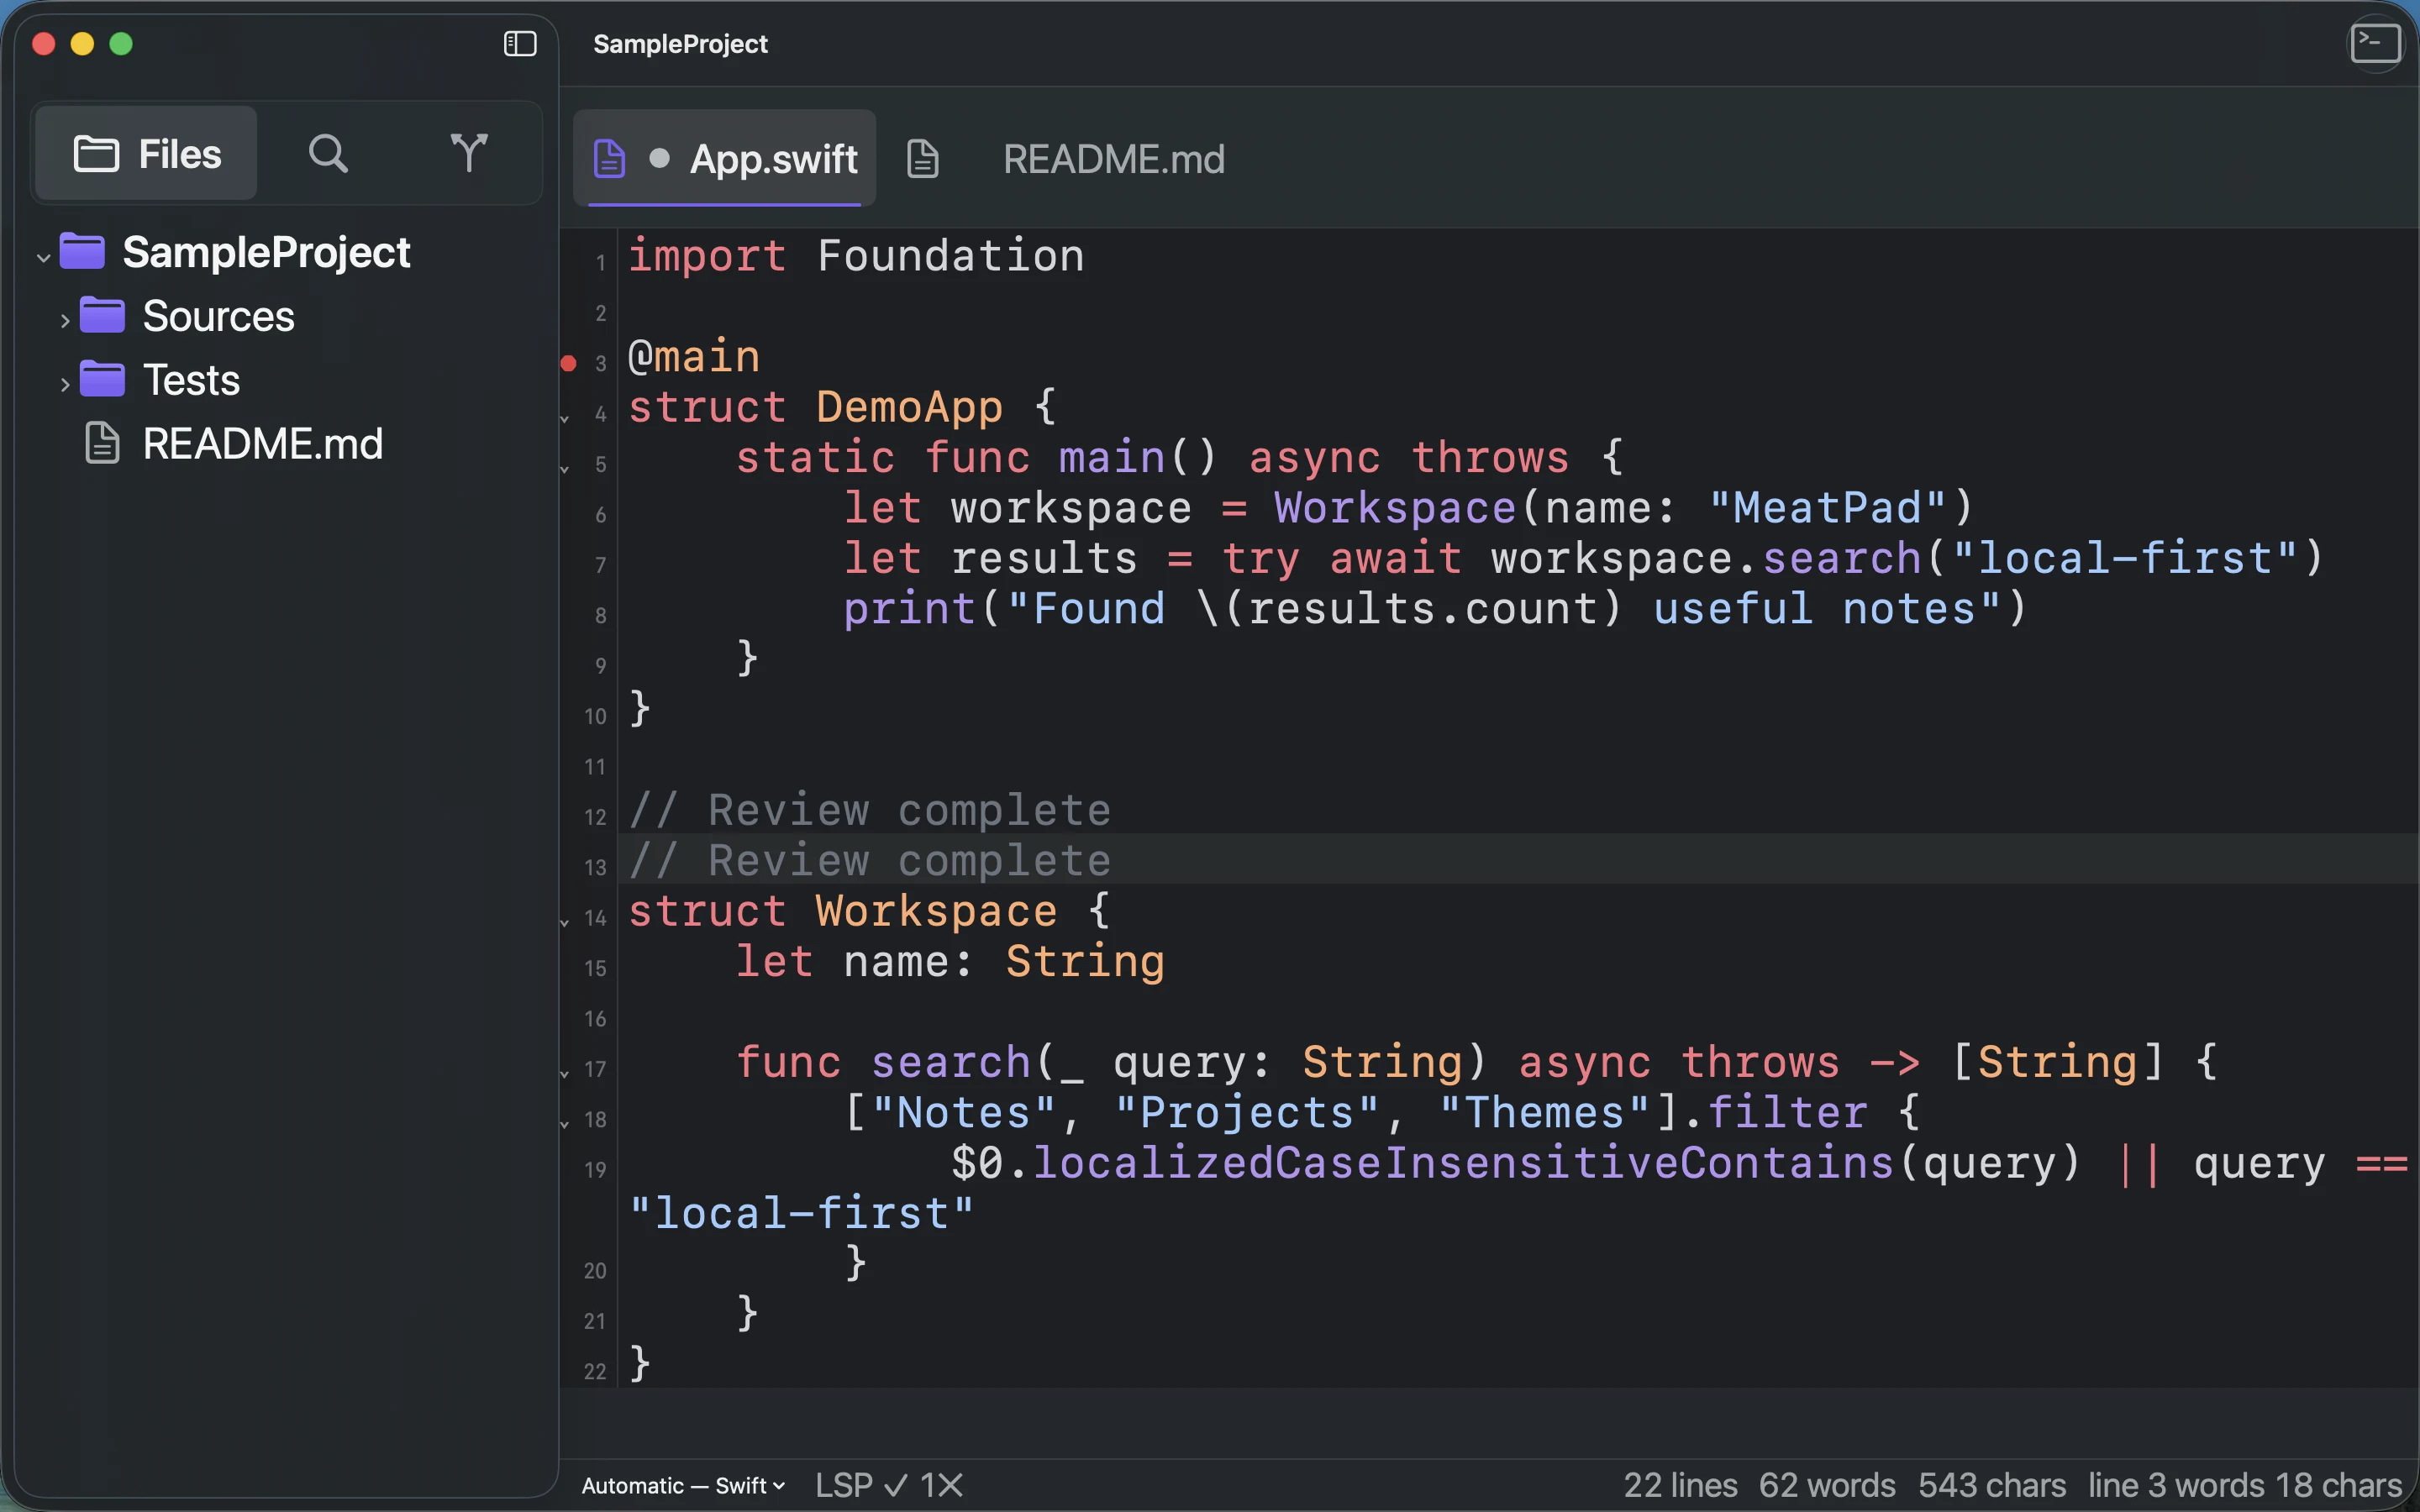
Task: Click the README.md document icon in sidebar
Action: pos(102,444)
